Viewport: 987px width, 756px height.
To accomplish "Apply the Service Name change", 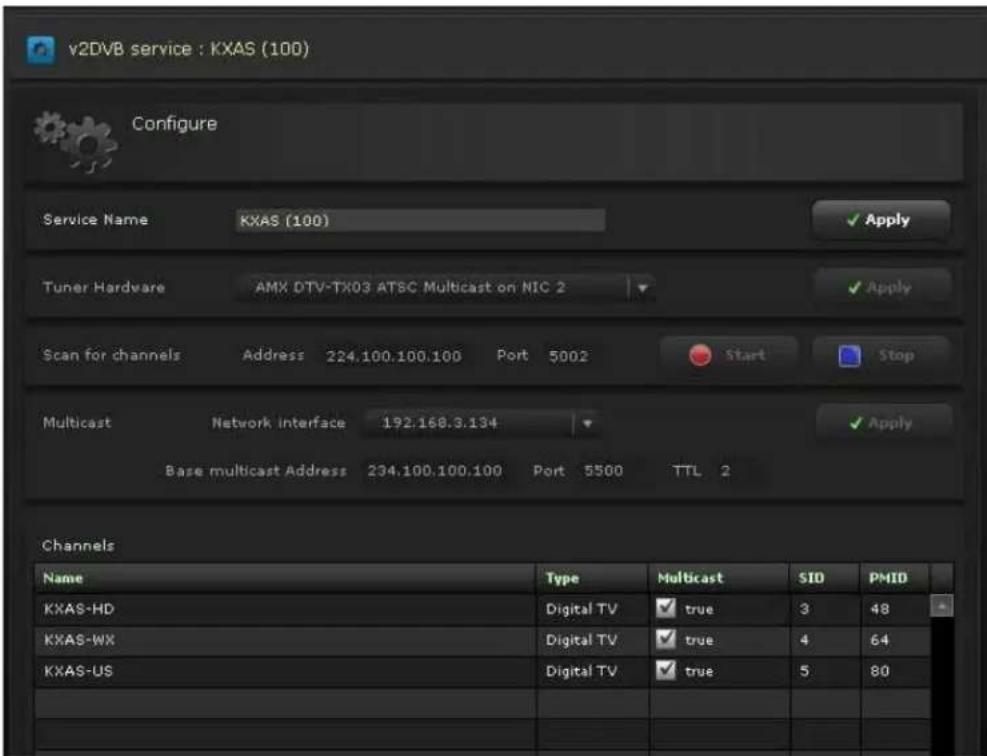I will click(881, 220).
